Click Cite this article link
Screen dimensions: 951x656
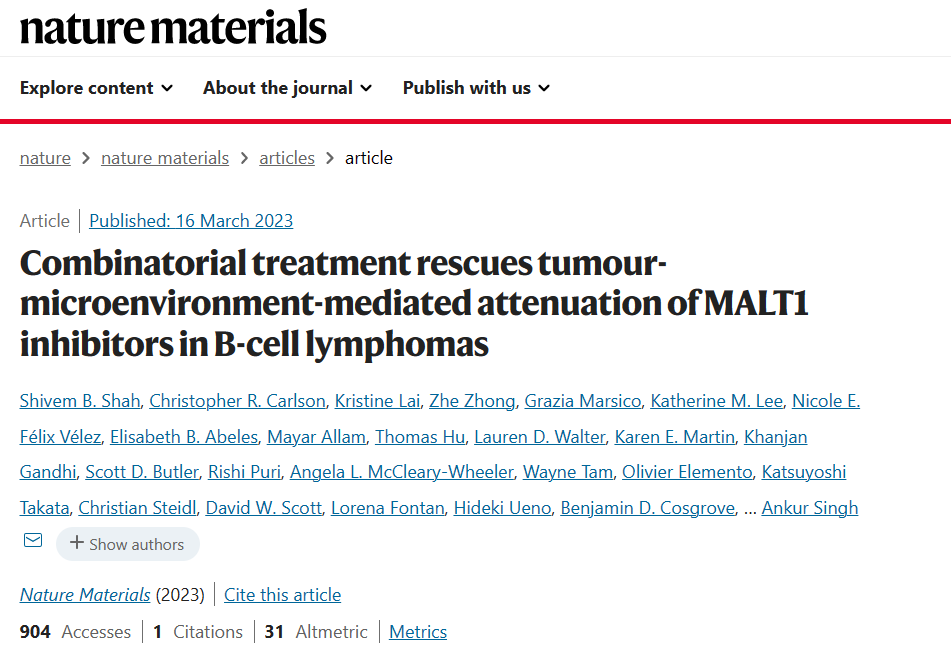point(283,595)
